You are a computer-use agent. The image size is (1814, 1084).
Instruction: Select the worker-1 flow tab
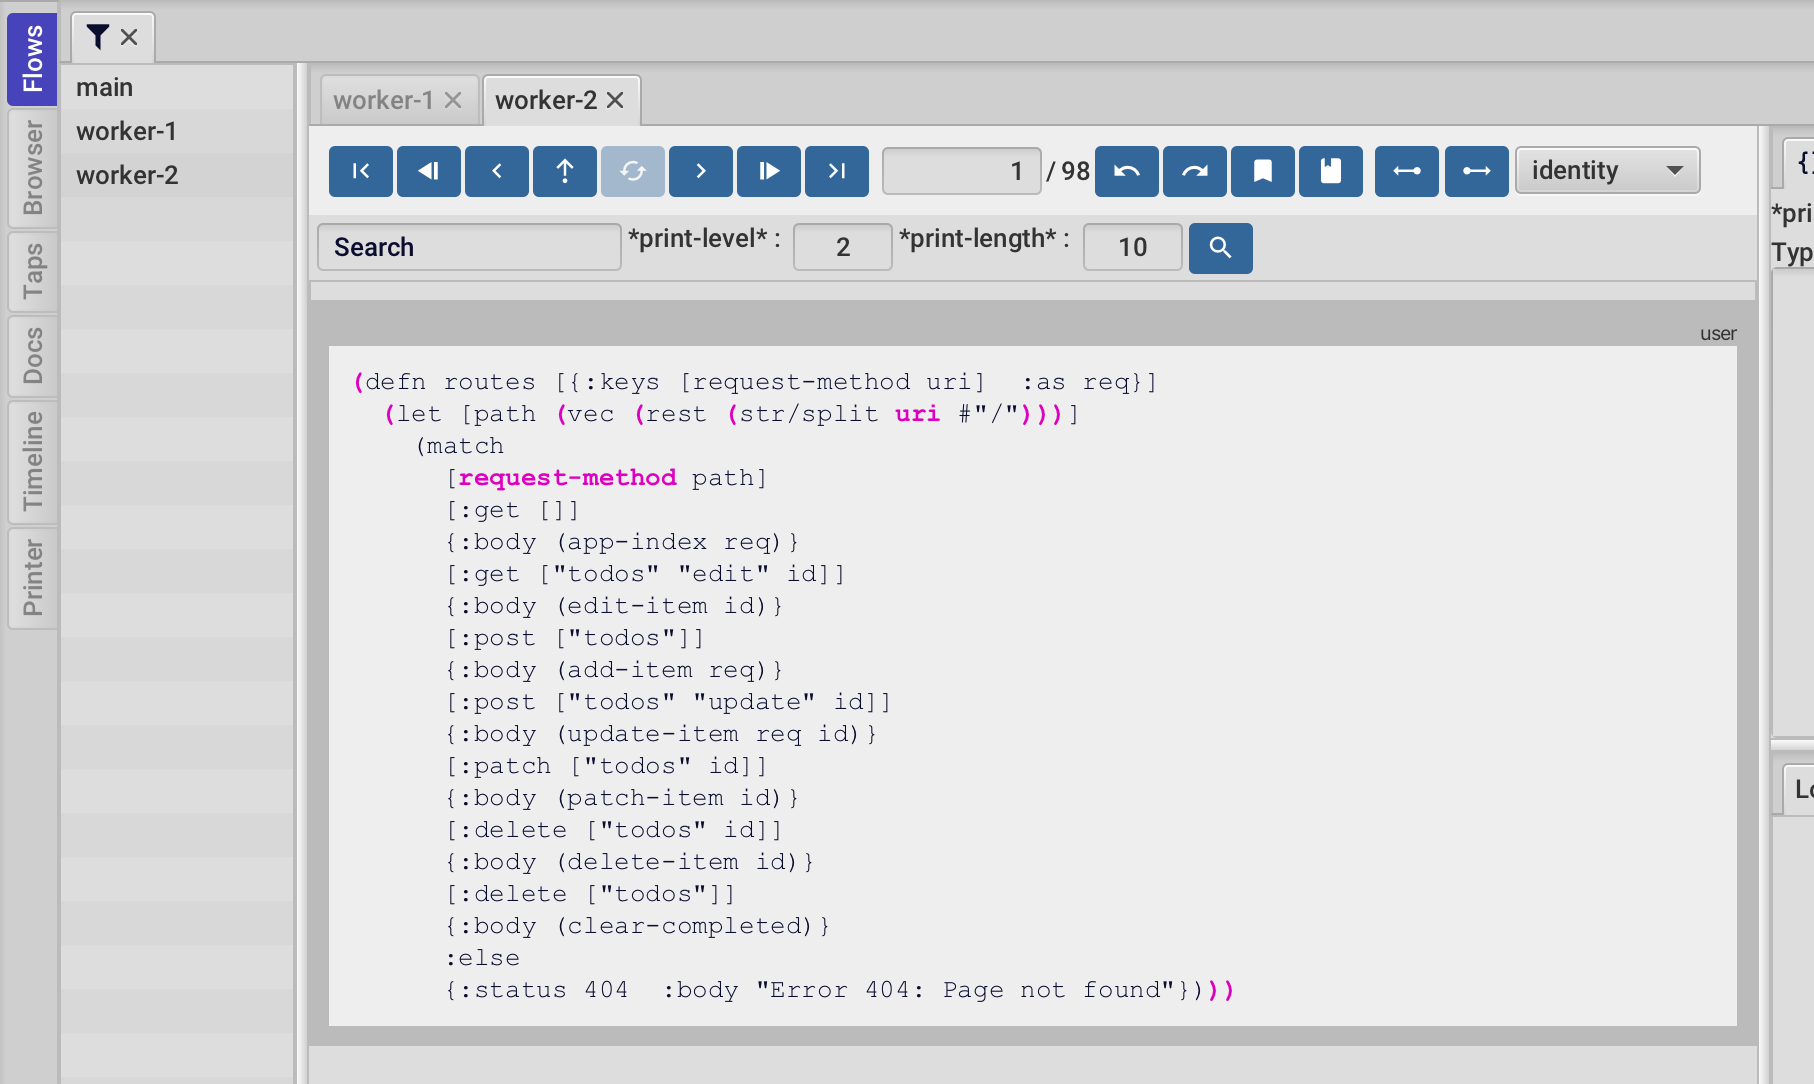pos(385,99)
